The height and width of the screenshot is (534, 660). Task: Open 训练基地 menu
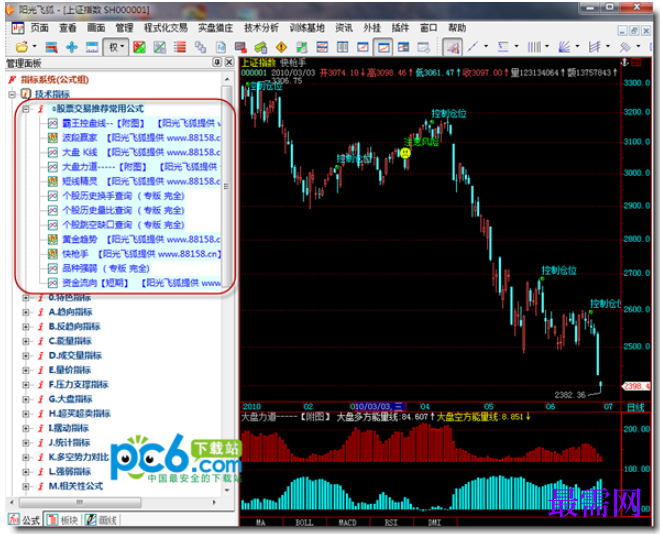[x=307, y=28]
